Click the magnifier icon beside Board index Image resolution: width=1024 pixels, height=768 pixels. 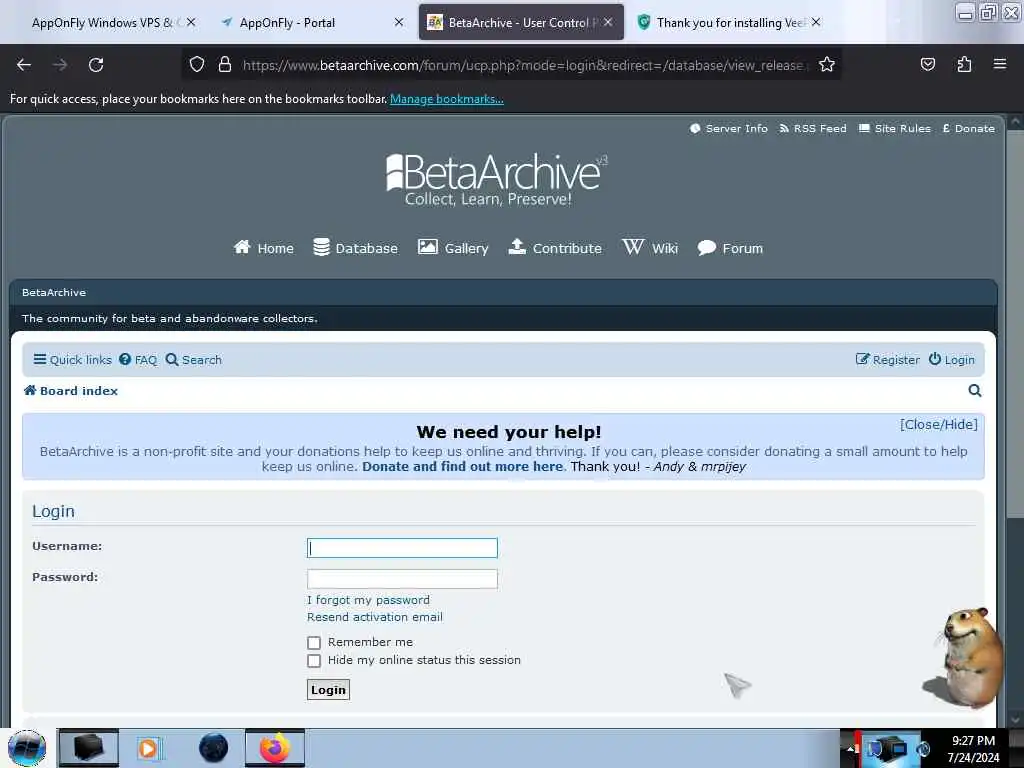pyautogui.click(x=975, y=391)
